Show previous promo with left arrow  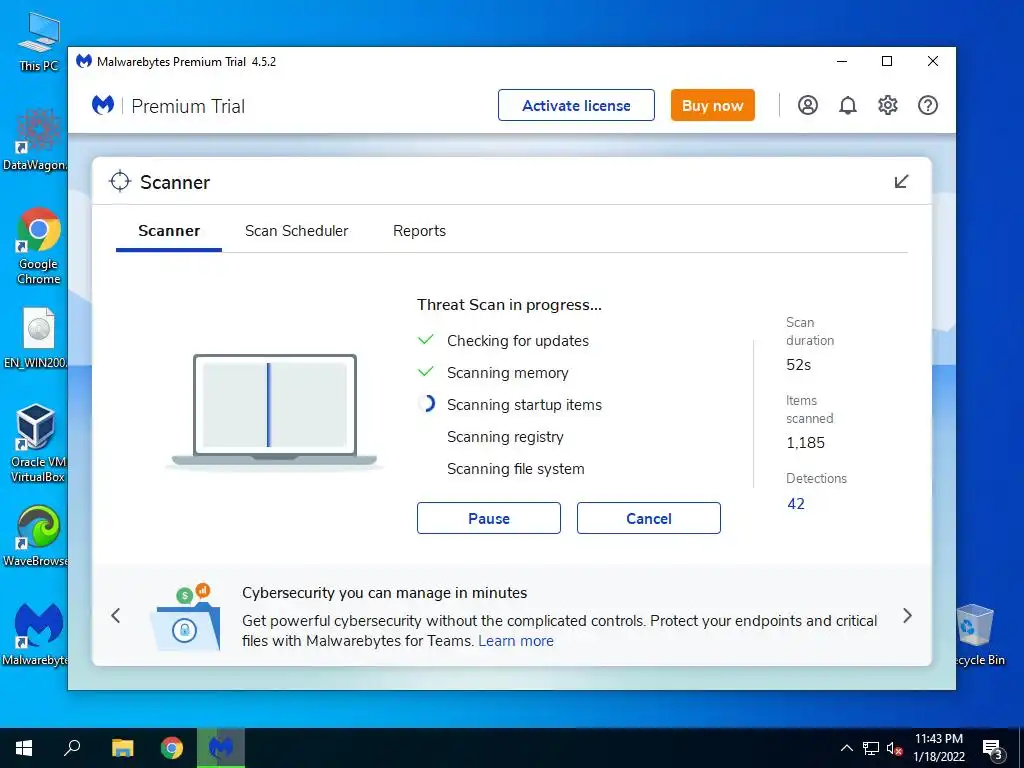click(116, 615)
